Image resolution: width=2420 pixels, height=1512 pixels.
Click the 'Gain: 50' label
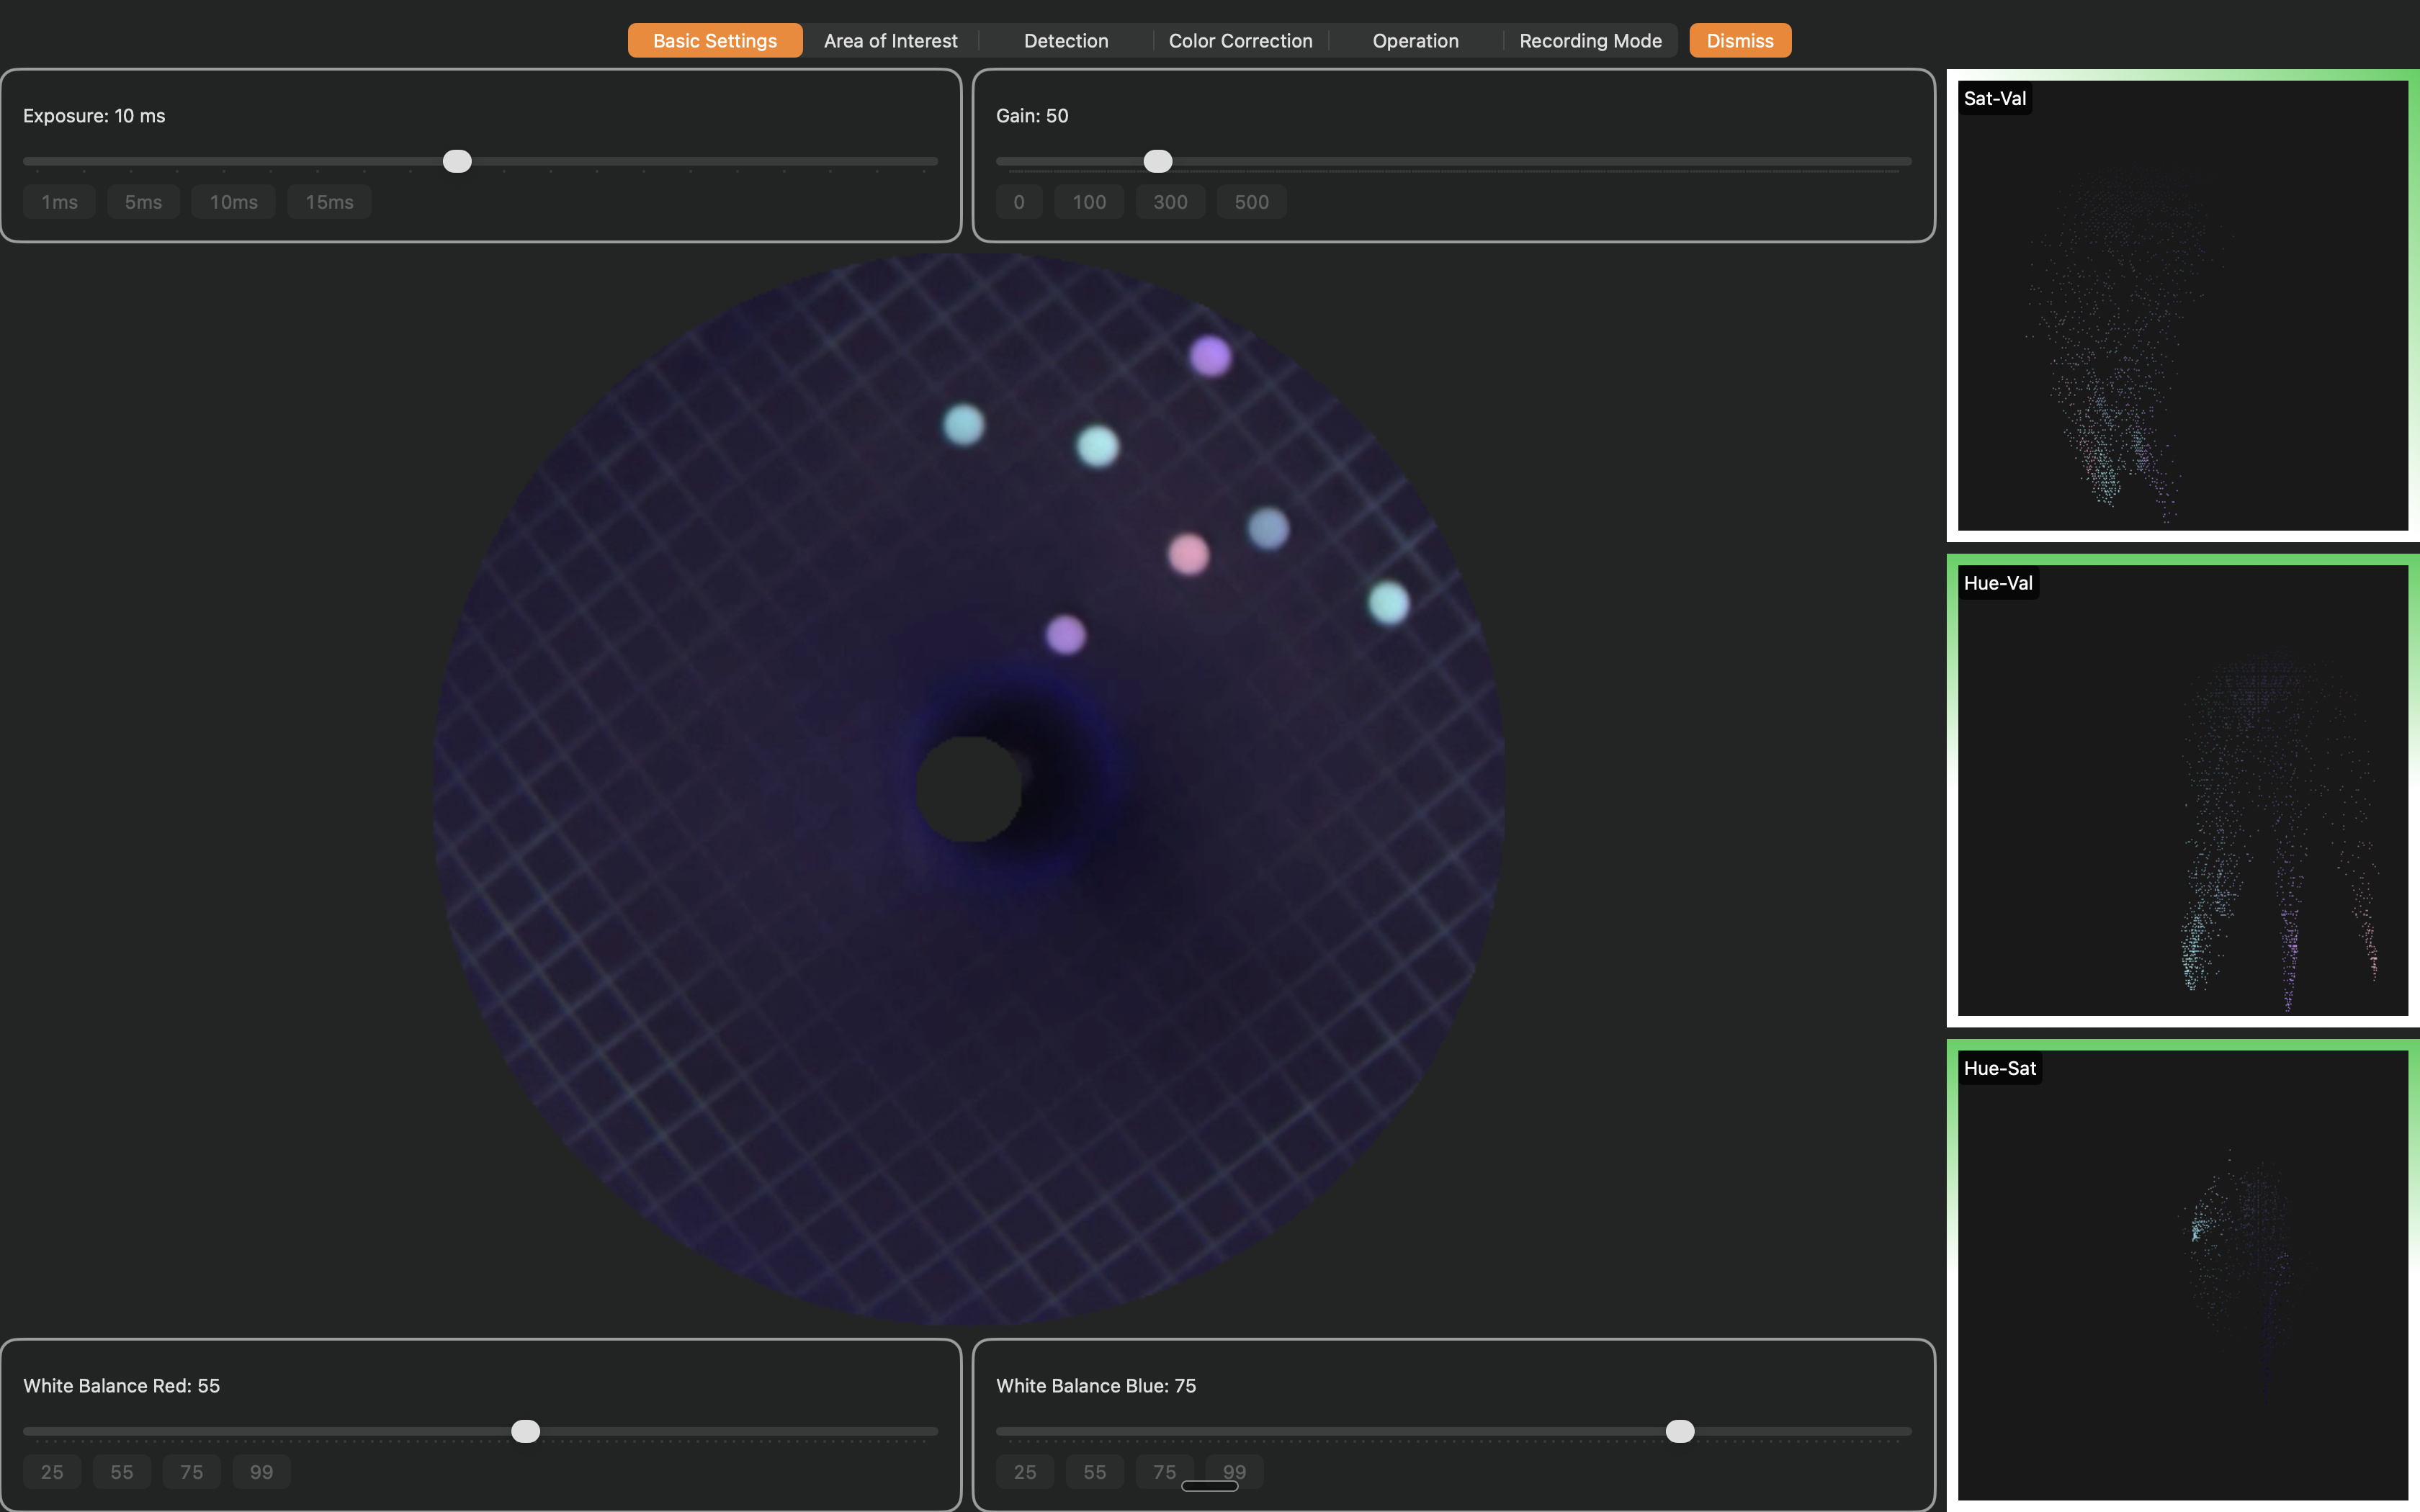point(1032,116)
